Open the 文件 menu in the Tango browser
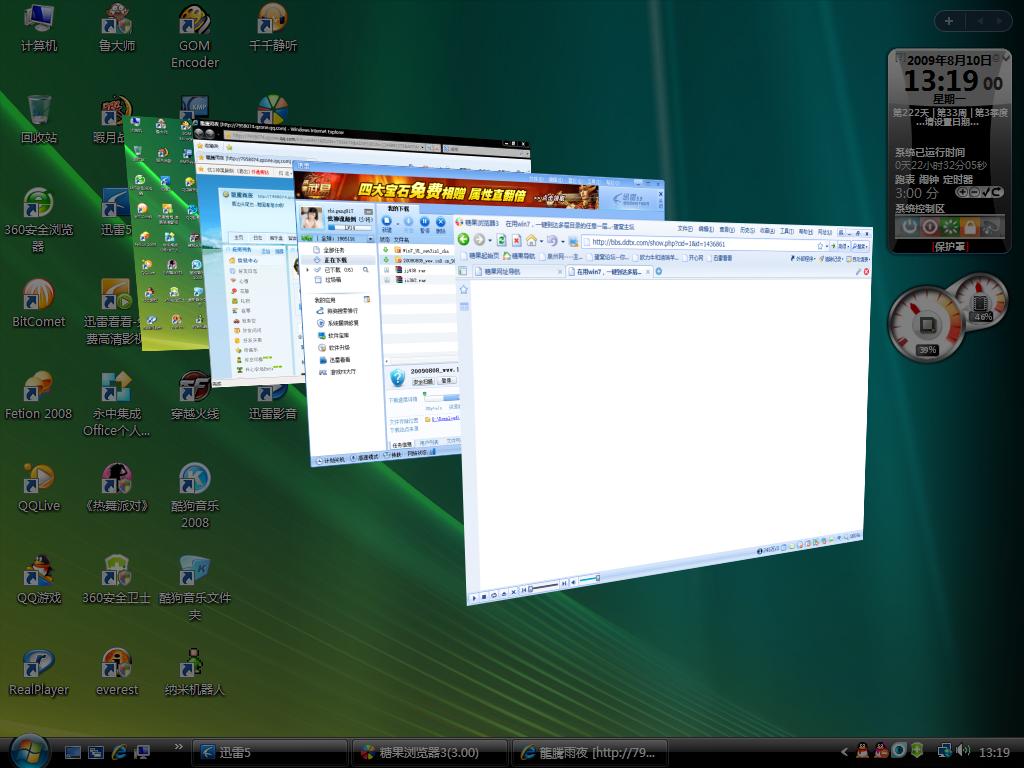Screen dimensions: 1024x768 [685, 229]
